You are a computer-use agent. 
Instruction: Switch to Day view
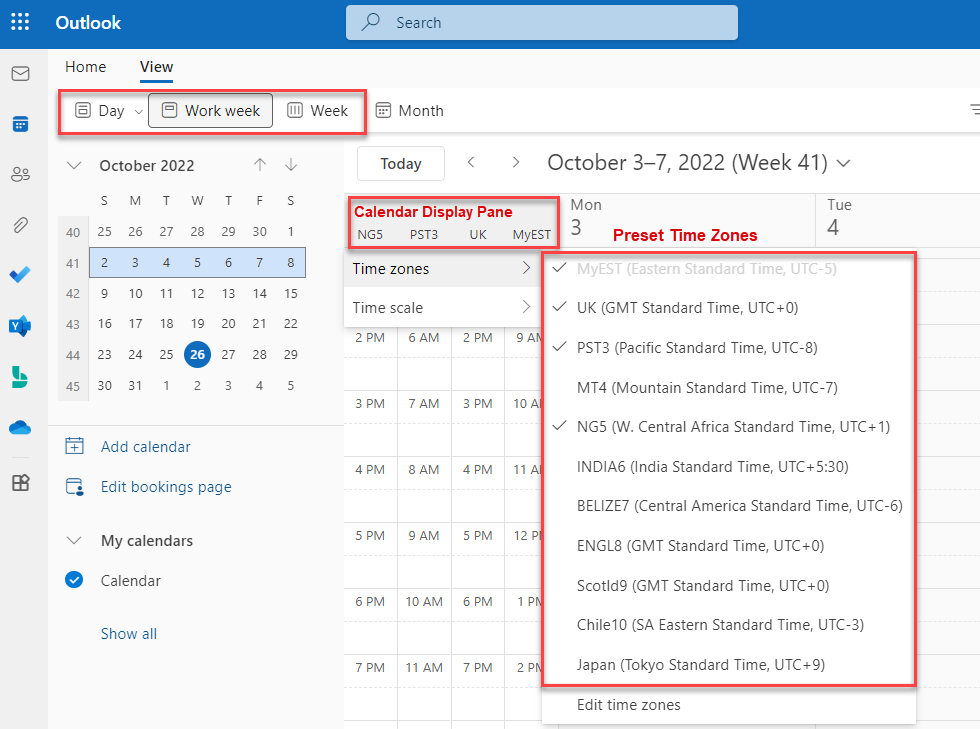tap(100, 111)
